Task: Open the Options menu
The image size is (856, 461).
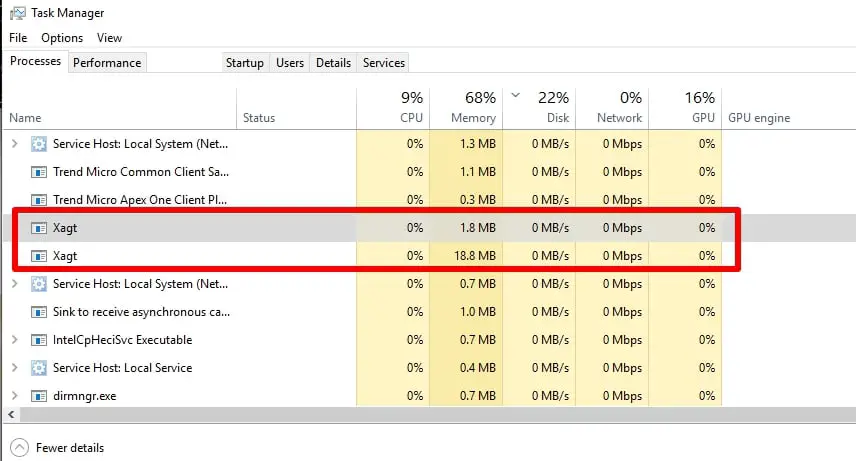Action: pyautogui.click(x=62, y=38)
